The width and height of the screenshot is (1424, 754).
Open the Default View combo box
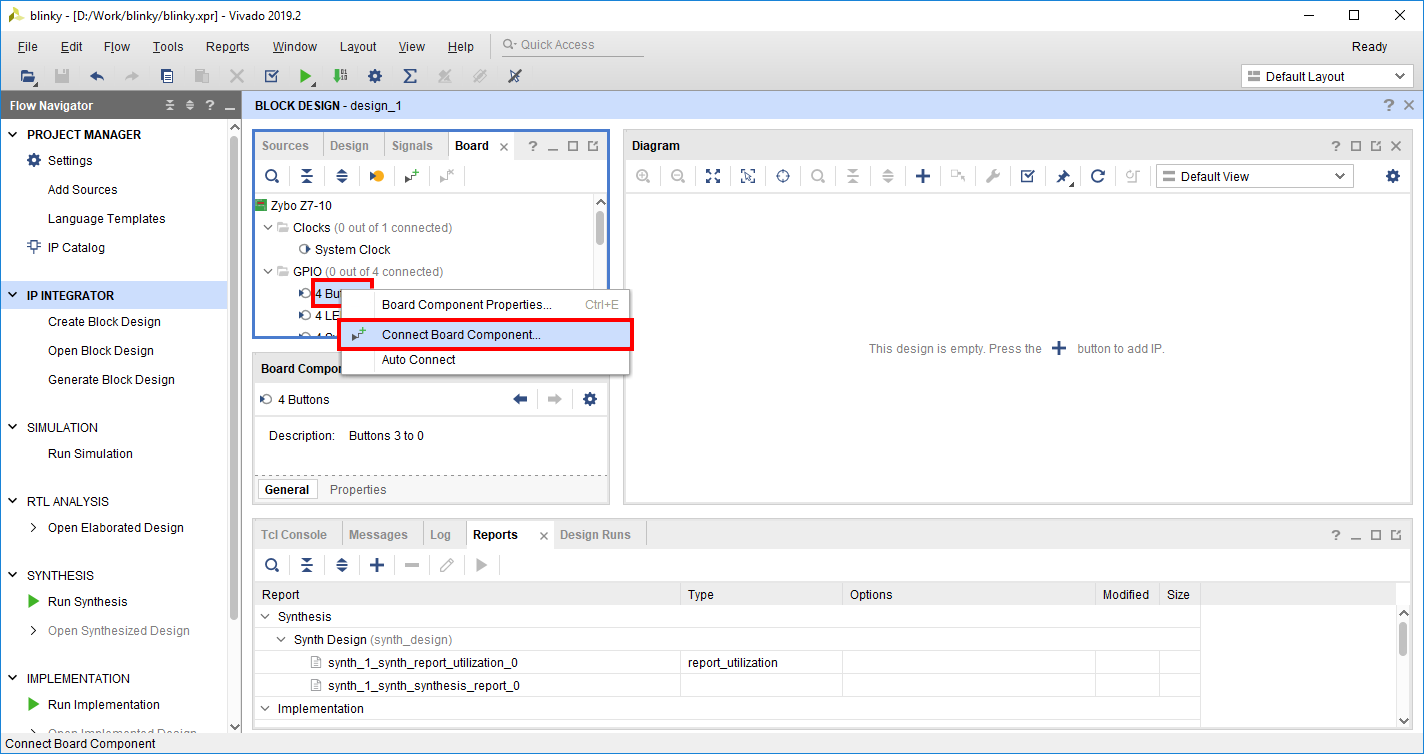point(1255,176)
